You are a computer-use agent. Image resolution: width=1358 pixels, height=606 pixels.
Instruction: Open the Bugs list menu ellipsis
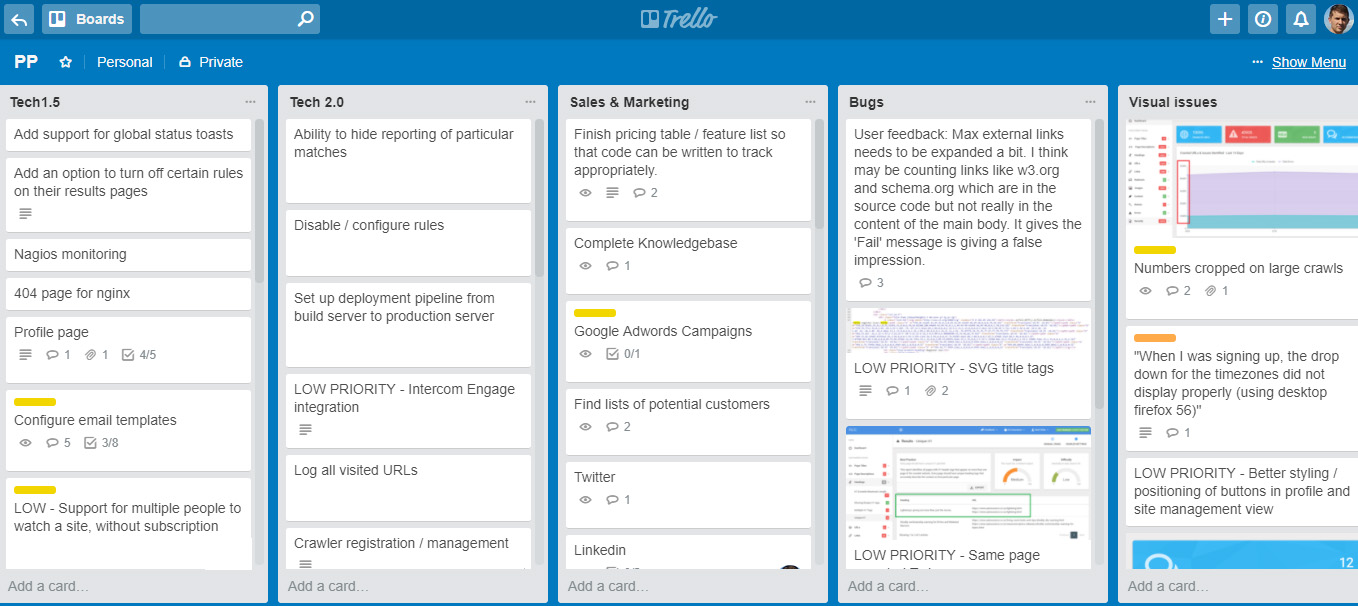[x=1090, y=102]
